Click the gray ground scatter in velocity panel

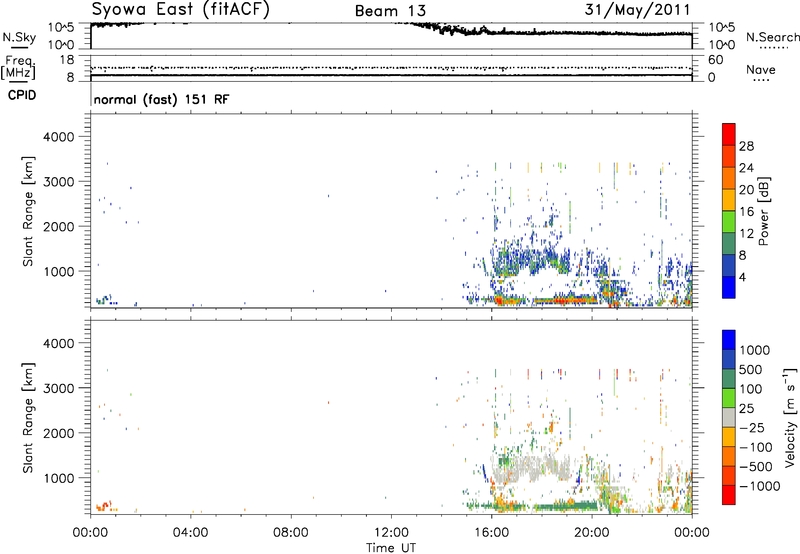531,467
